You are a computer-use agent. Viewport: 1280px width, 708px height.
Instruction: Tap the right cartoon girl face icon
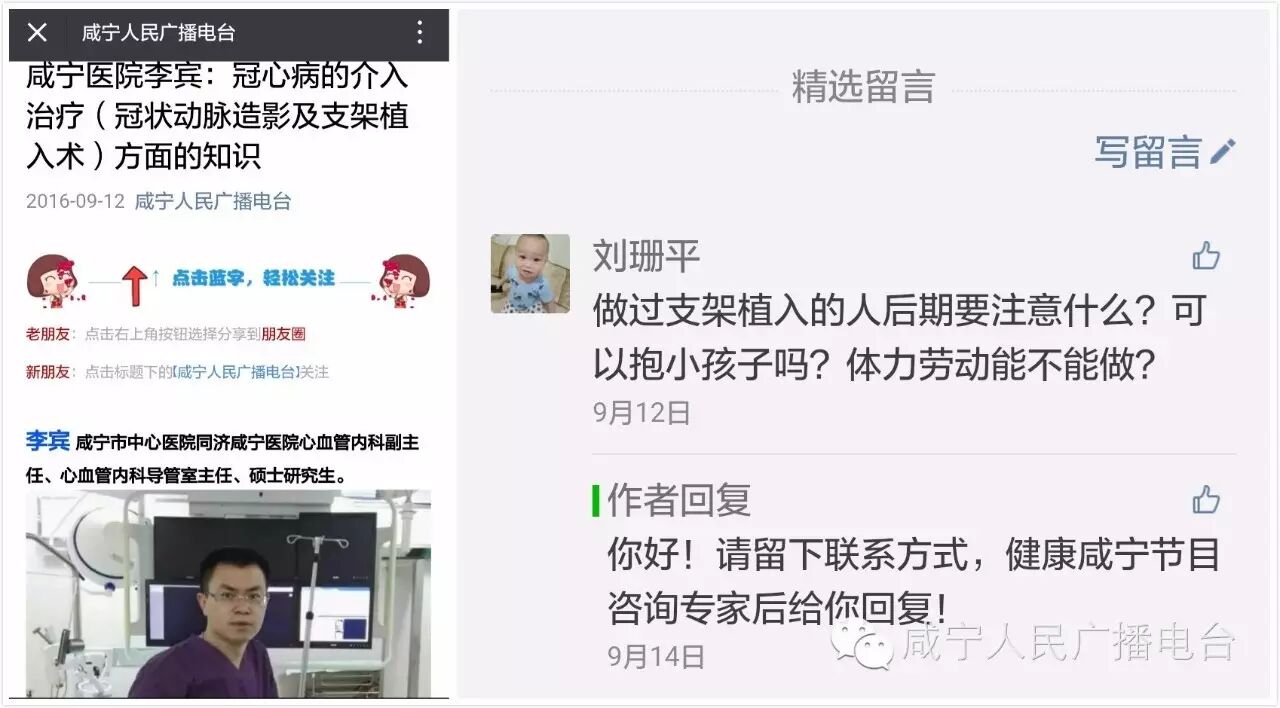coord(404,279)
